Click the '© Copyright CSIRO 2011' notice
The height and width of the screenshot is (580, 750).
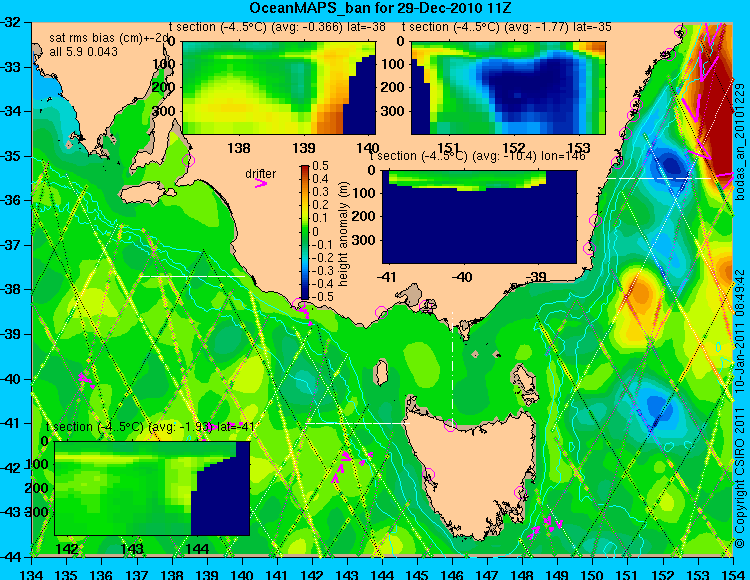click(740, 478)
